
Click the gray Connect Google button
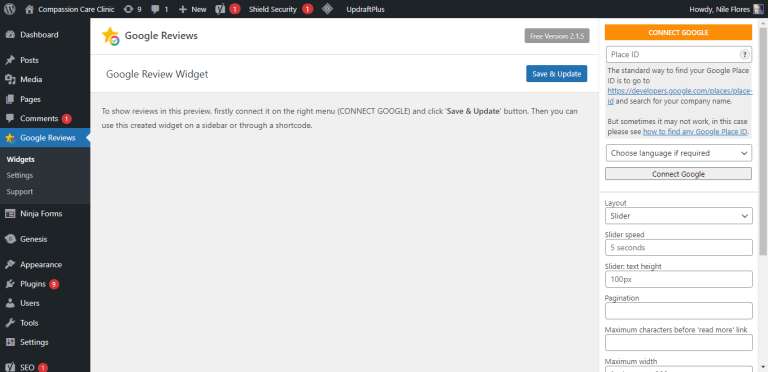[678, 174]
